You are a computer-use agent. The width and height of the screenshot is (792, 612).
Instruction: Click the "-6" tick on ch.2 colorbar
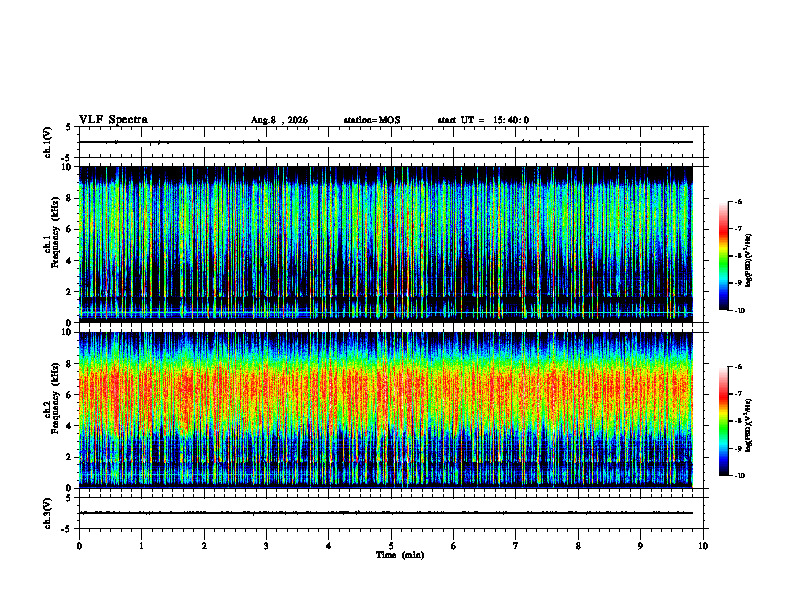738,367
